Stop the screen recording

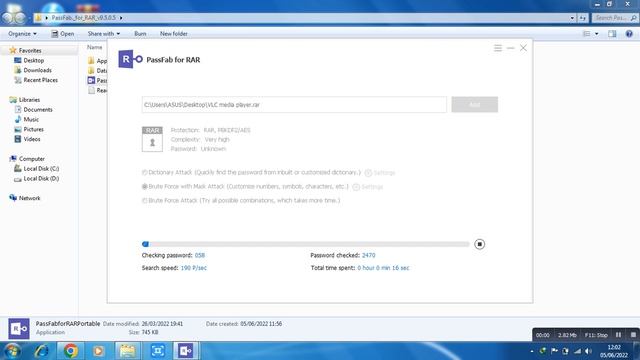(x=633, y=335)
